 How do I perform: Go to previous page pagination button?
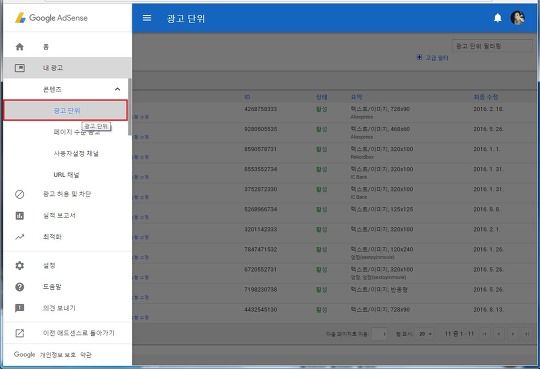499,334
